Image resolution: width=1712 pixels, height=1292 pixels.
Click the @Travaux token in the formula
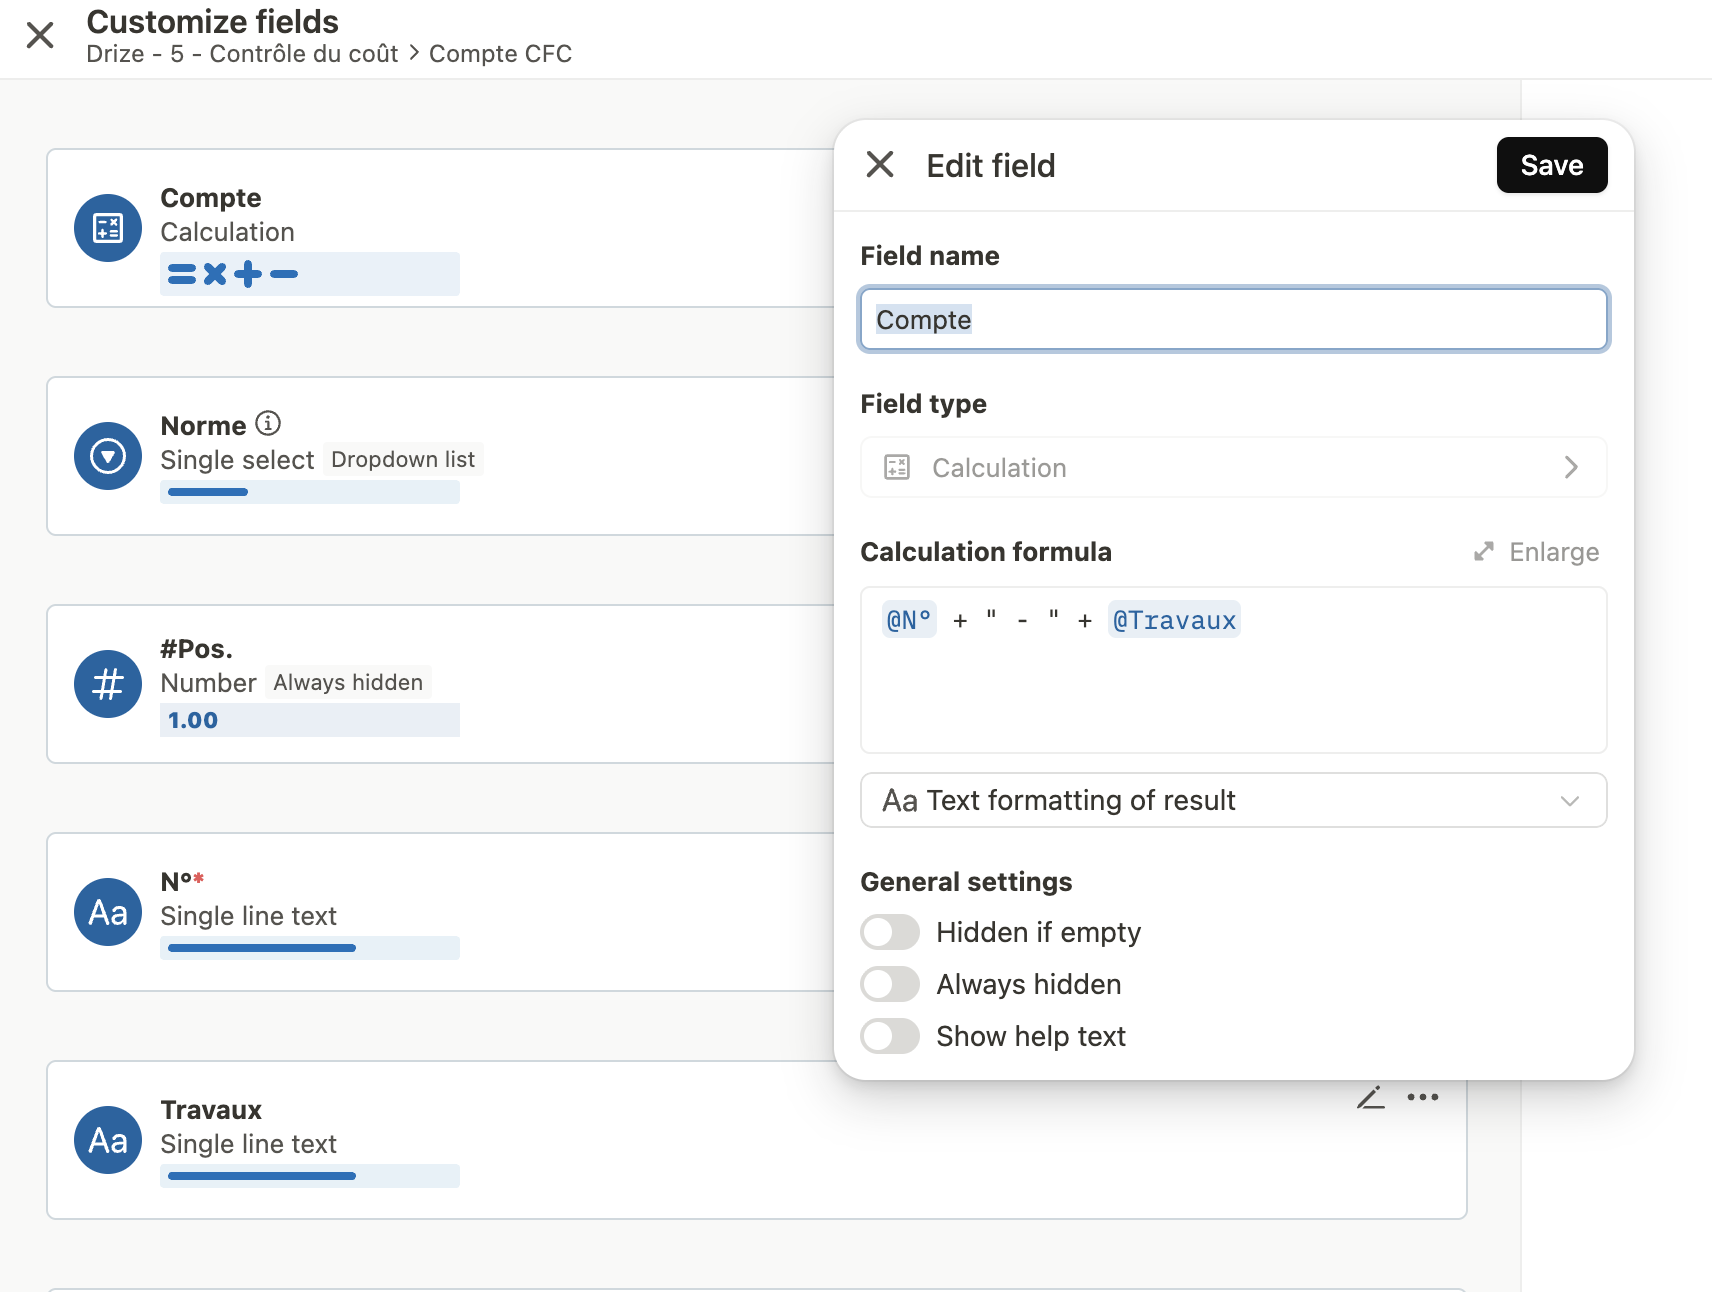click(1174, 620)
